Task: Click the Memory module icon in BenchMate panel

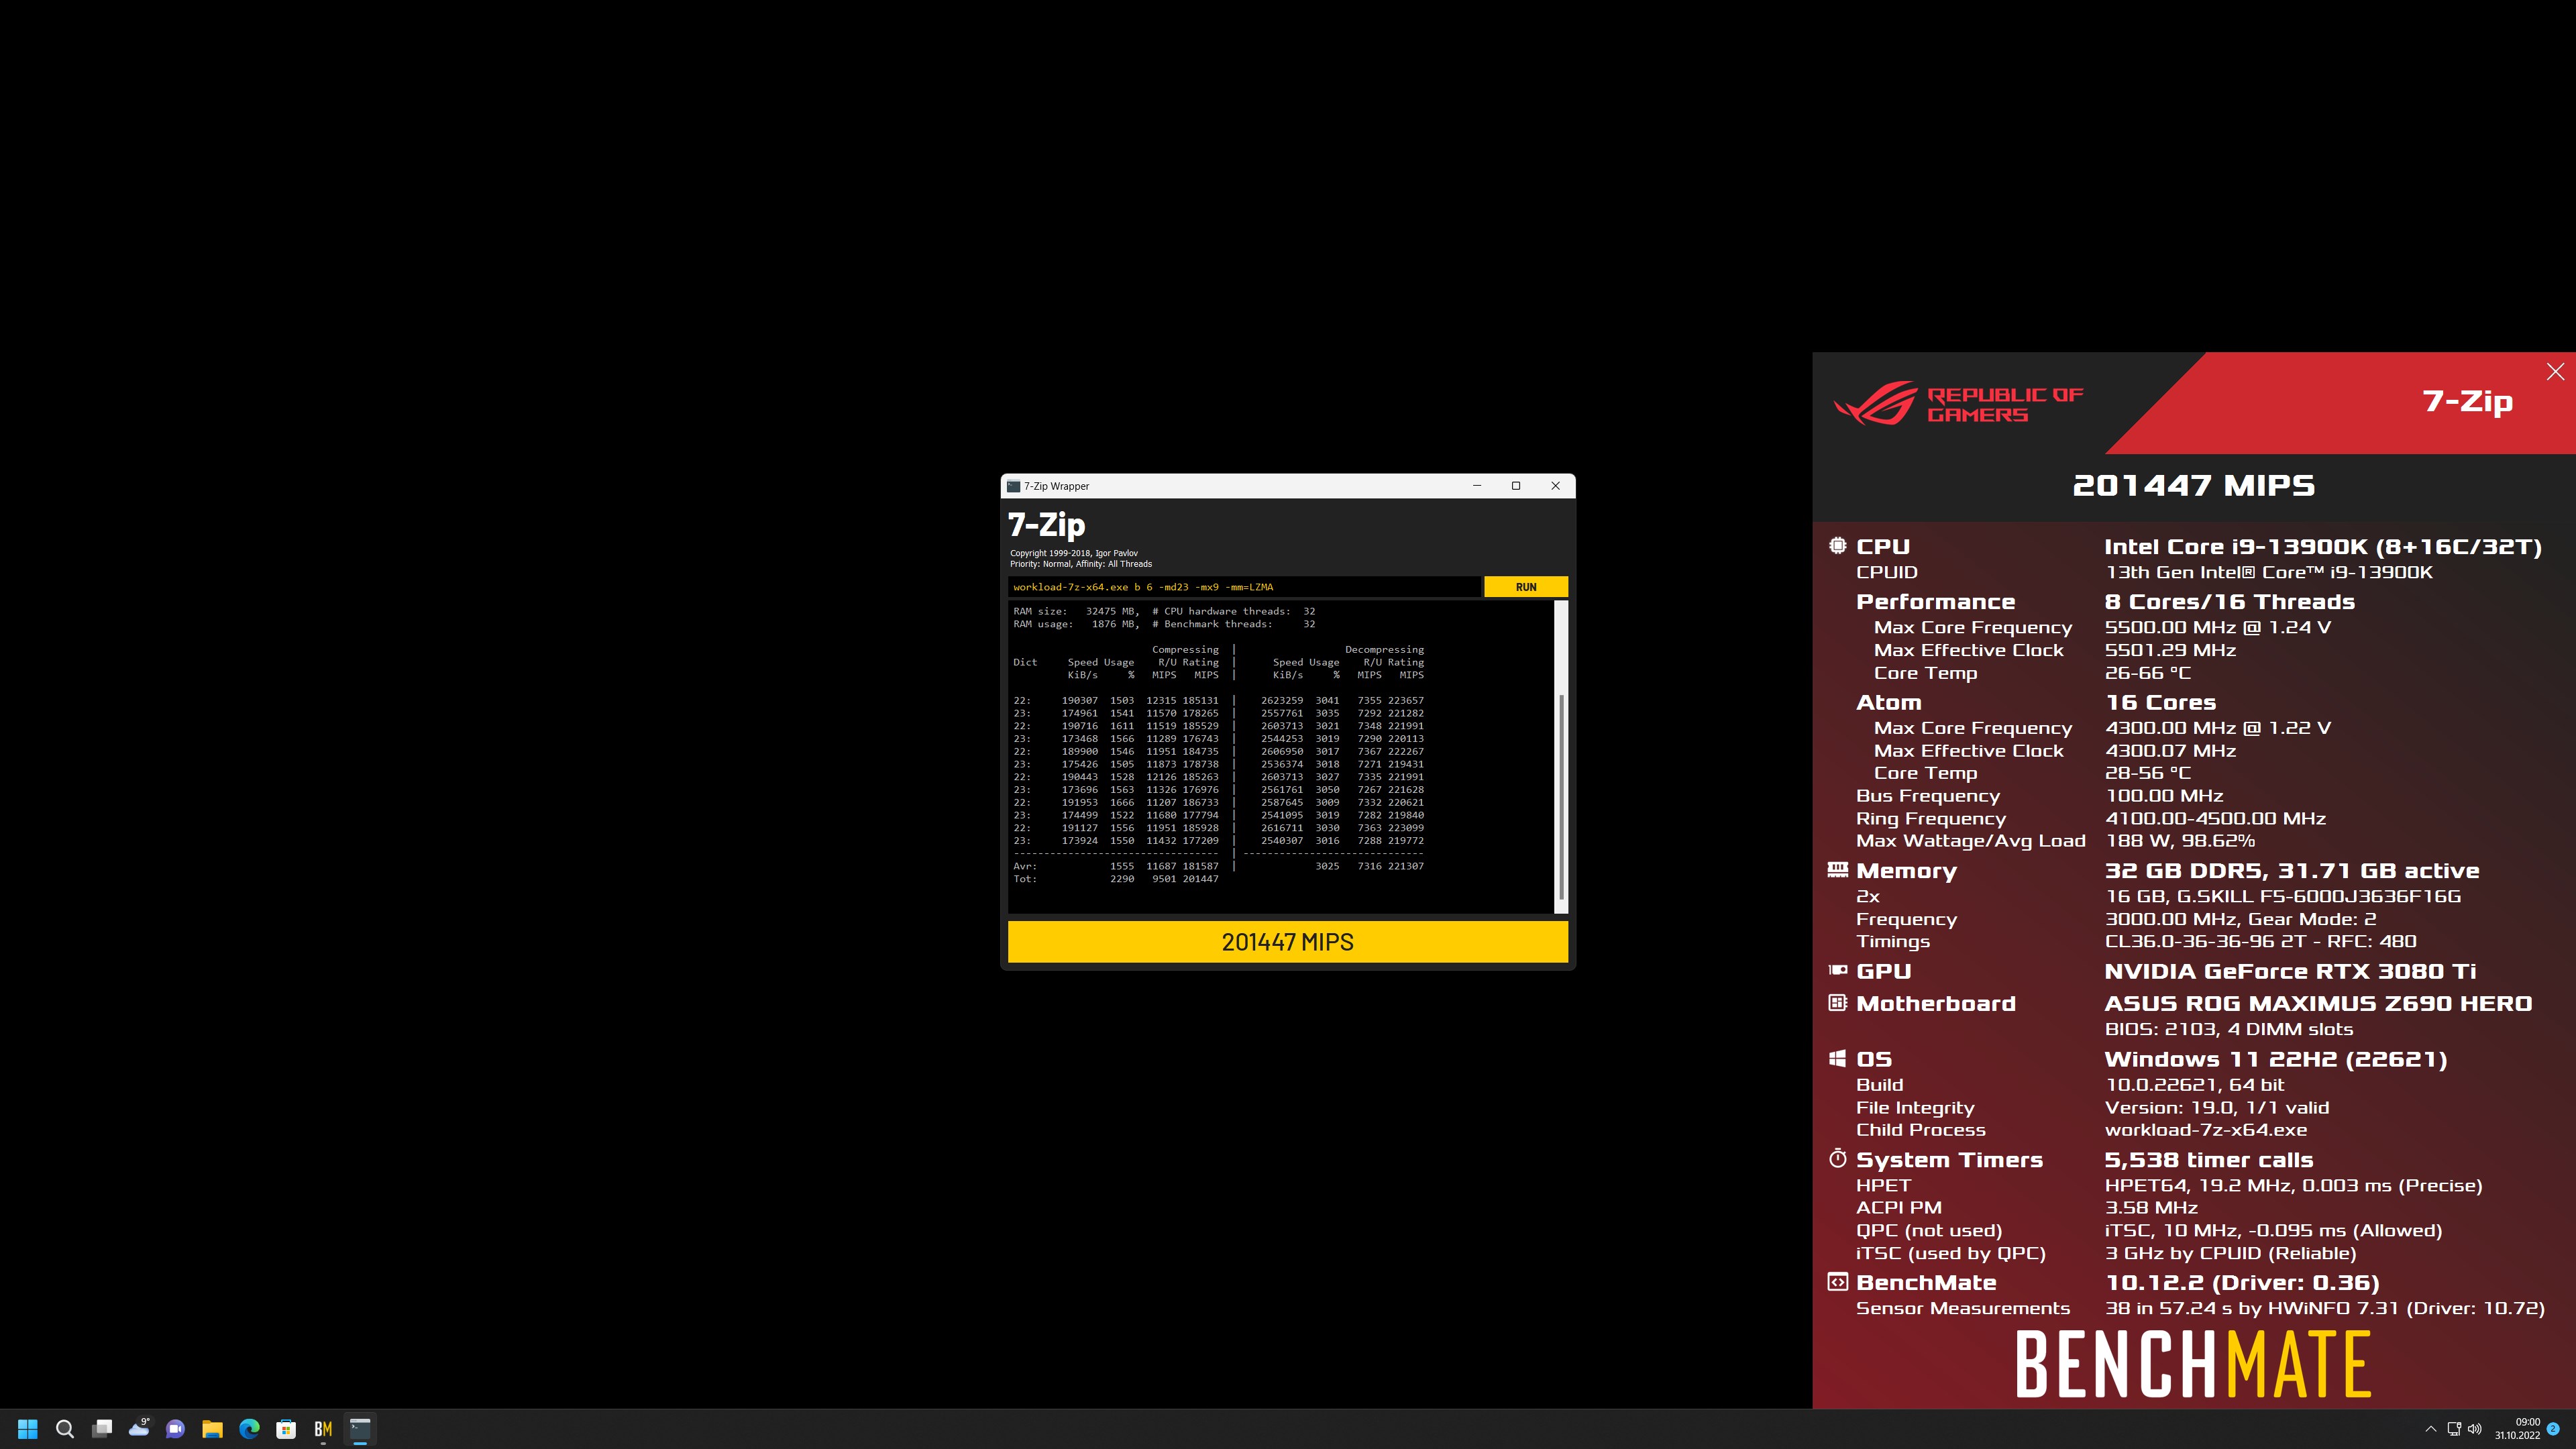Action: tap(1837, 870)
